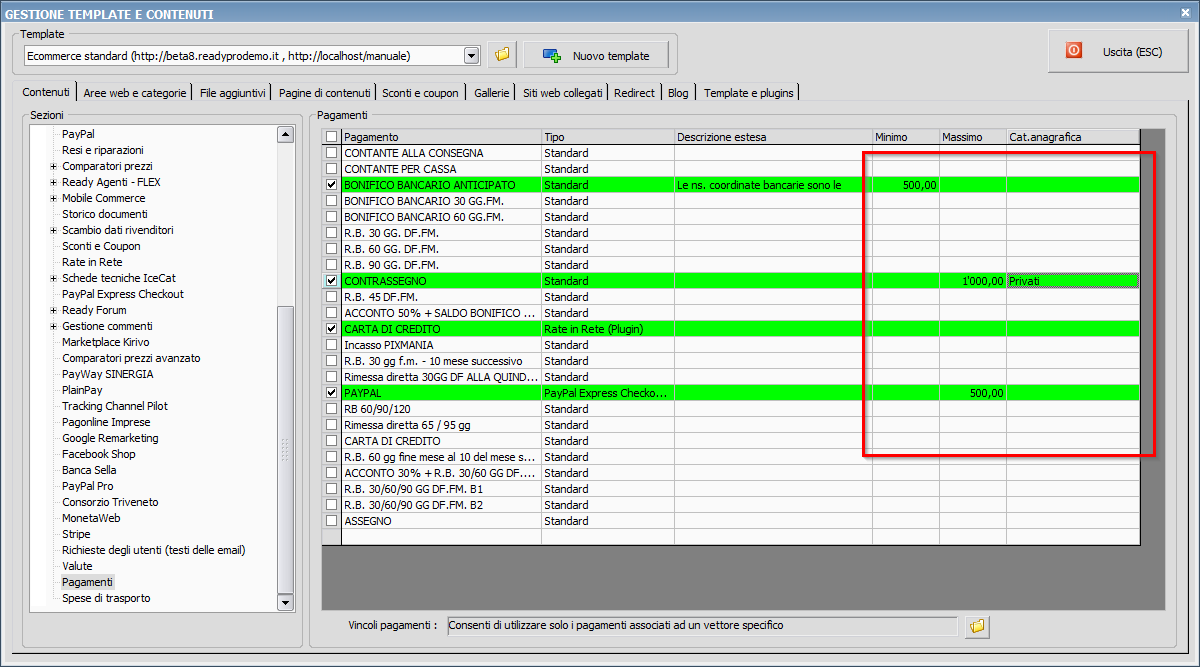Click the Massimo column header
The width and height of the screenshot is (1200, 667).
point(973,137)
